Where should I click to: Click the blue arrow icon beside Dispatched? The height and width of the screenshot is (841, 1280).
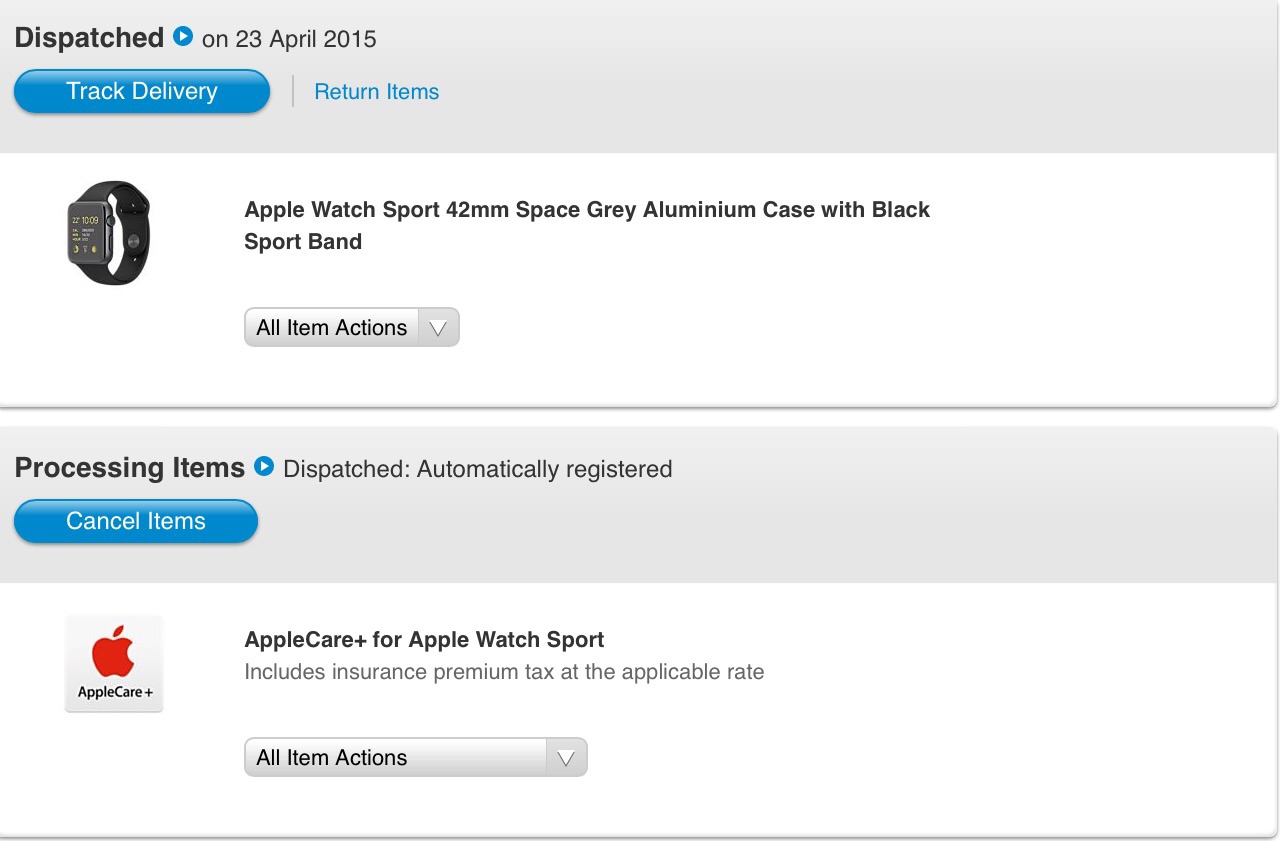point(182,37)
